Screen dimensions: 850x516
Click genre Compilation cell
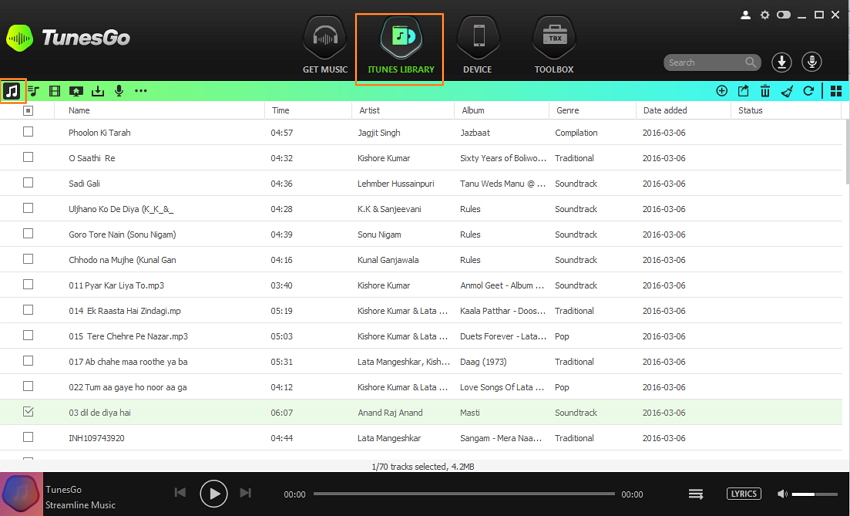click(576, 132)
